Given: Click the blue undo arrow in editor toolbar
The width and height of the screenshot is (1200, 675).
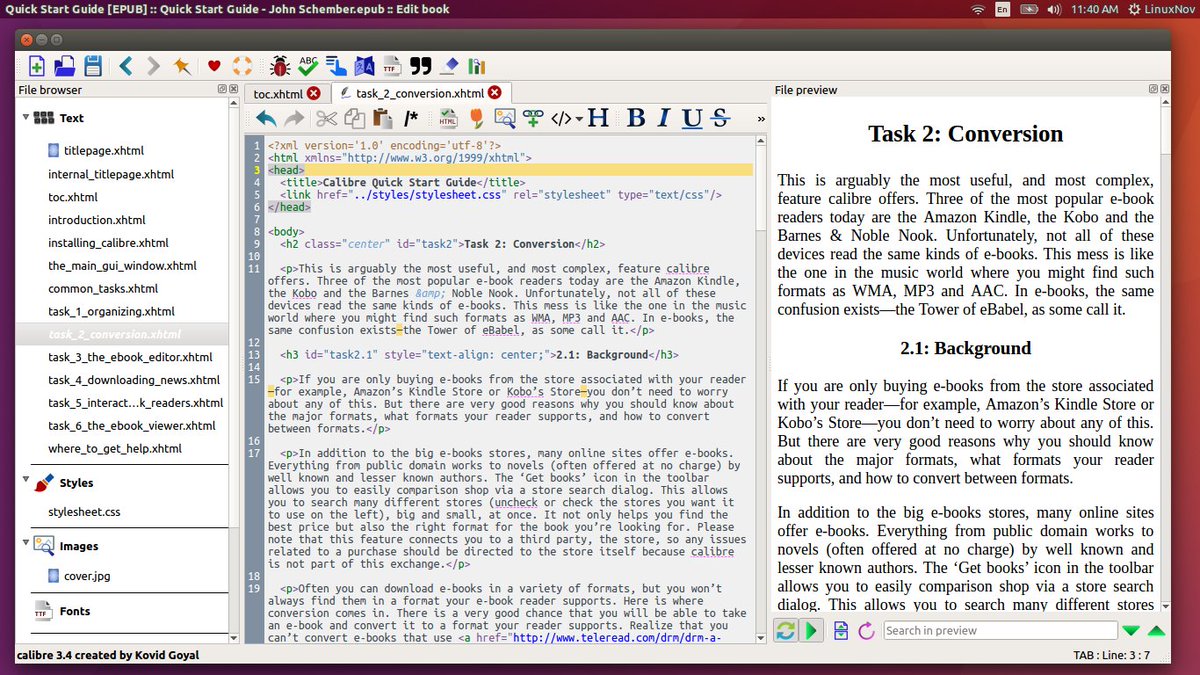Looking at the screenshot, I should (x=266, y=118).
